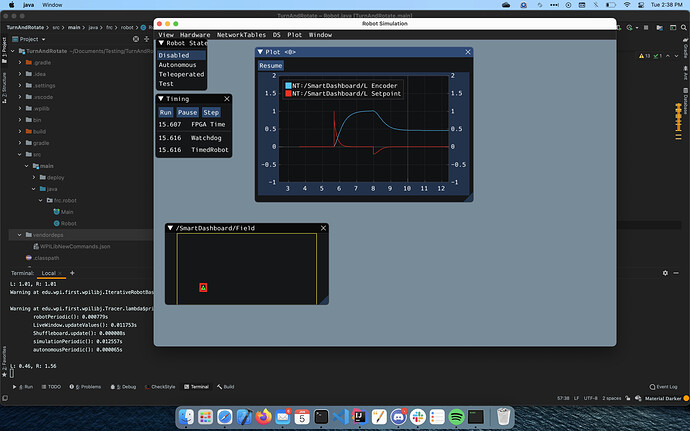Click Resume in the Plot panel
690x431 pixels.
(x=271, y=66)
